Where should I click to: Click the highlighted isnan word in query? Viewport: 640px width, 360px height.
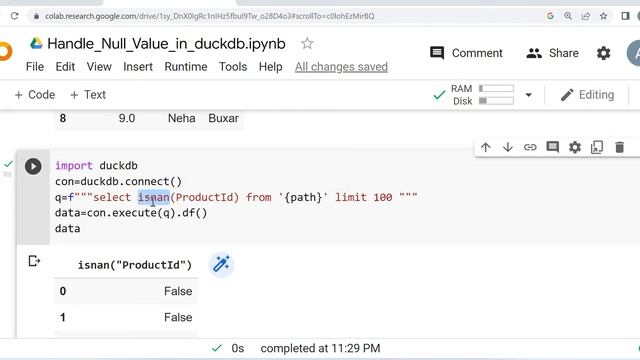[x=153, y=197]
